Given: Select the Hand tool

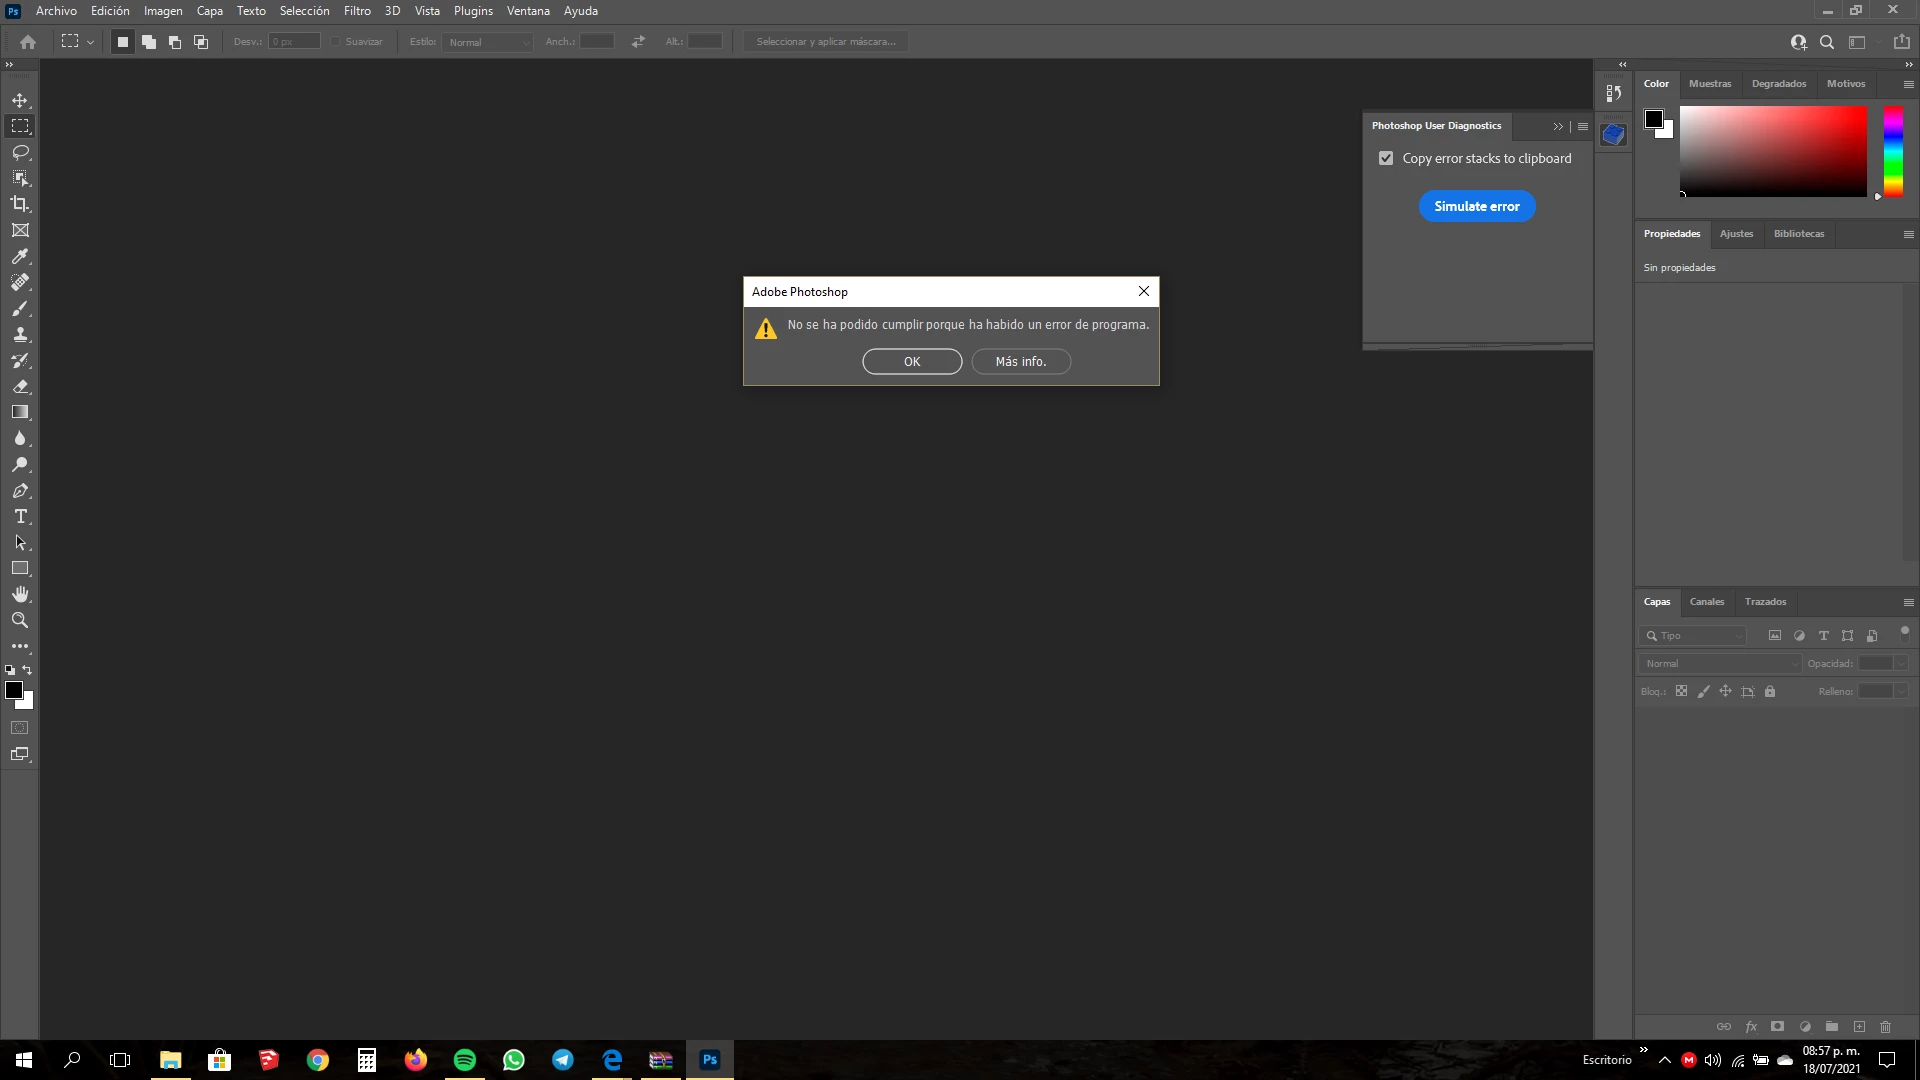Looking at the screenshot, I should [20, 594].
